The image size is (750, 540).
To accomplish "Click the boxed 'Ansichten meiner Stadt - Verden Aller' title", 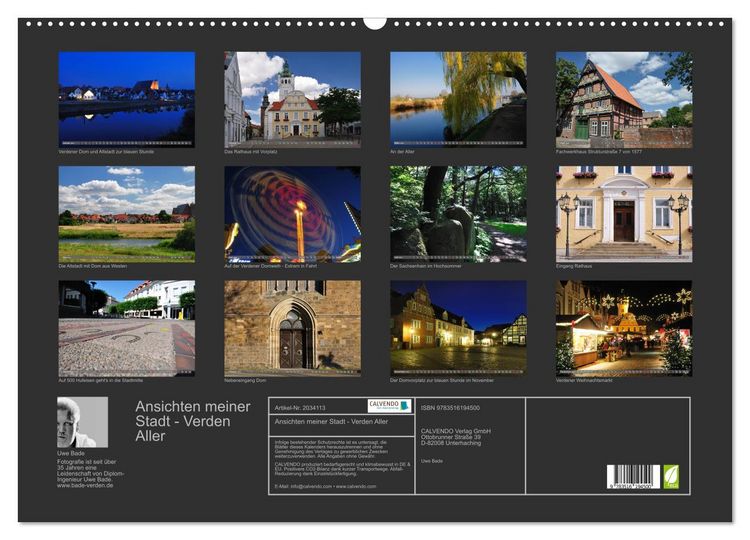I will click(x=331, y=421).
